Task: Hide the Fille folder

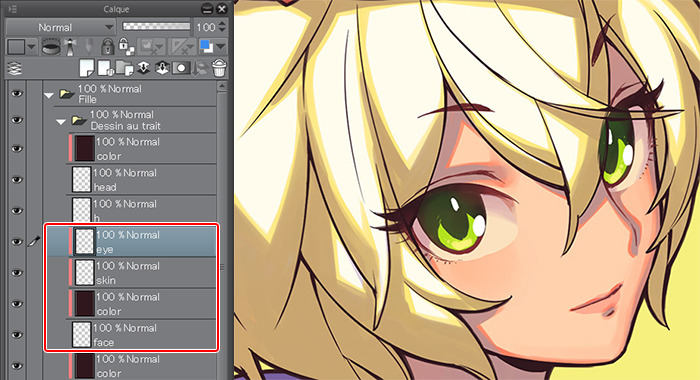Action: [17, 93]
